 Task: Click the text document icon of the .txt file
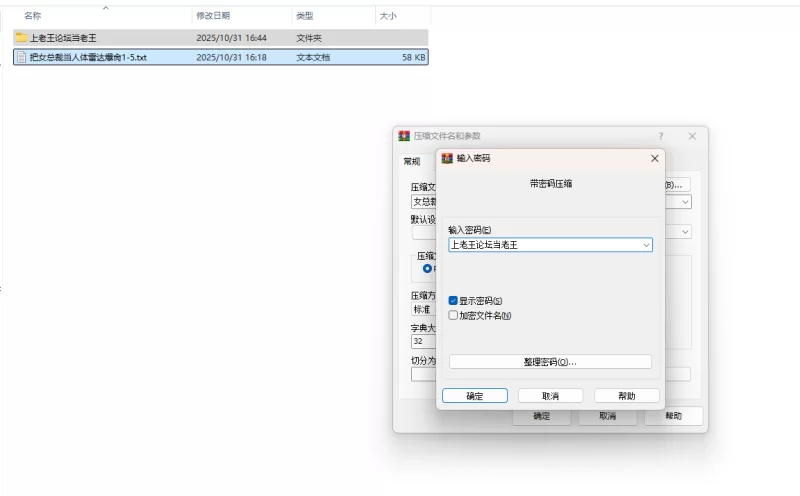coord(21,57)
